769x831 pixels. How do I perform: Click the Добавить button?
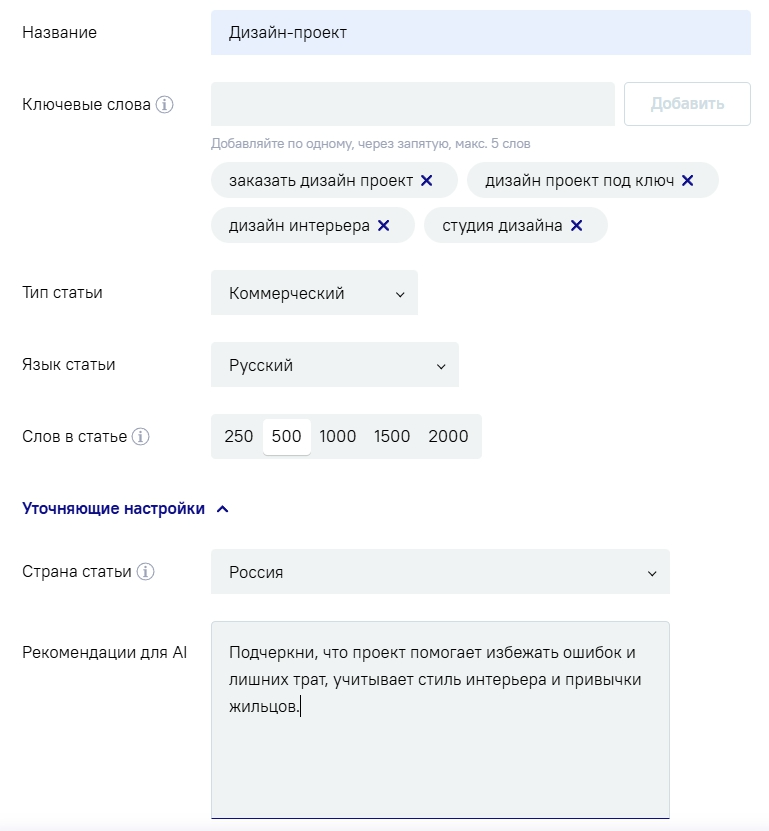coord(687,103)
